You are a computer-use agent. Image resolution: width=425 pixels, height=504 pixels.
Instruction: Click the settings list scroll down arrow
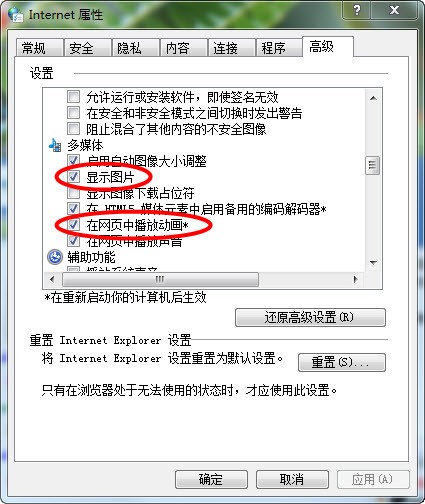373,262
